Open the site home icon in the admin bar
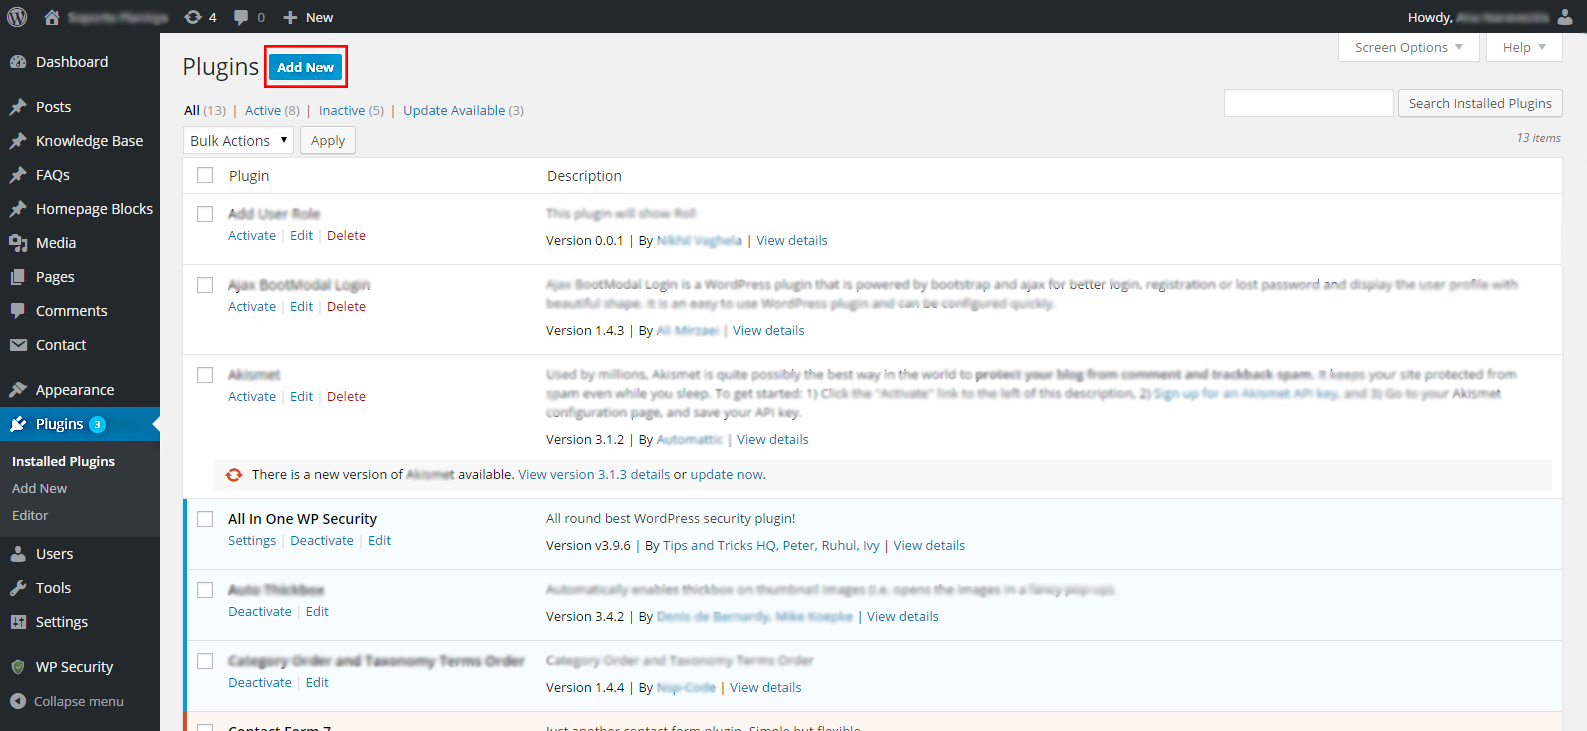 (52, 17)
